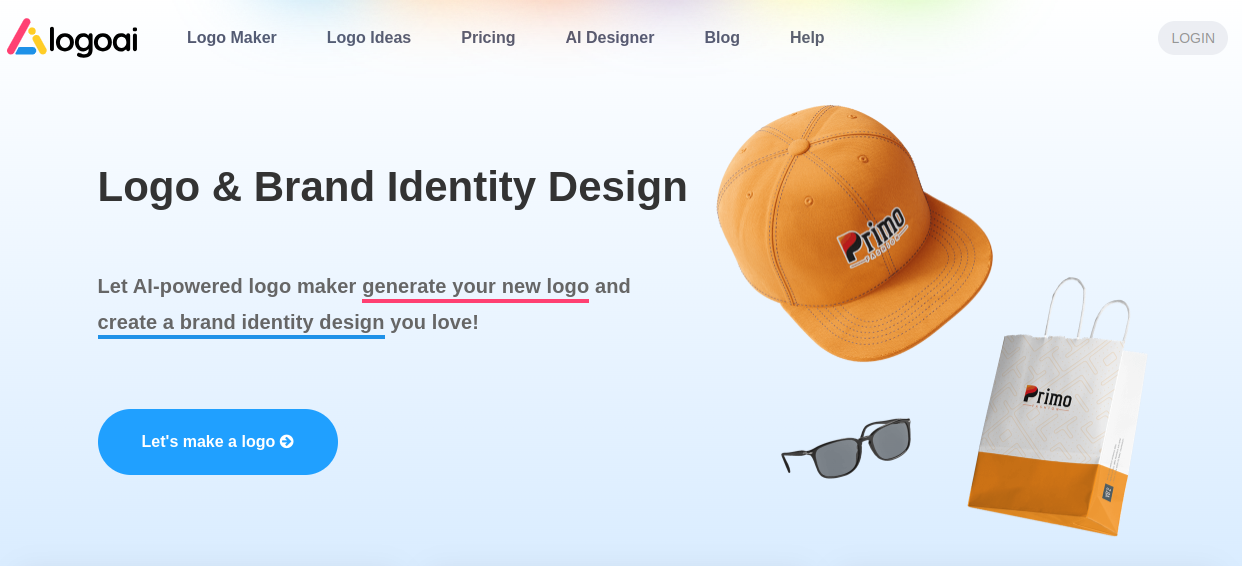Click the "Logo & Brand Identity Design" heading

click(x=392, y=187)
